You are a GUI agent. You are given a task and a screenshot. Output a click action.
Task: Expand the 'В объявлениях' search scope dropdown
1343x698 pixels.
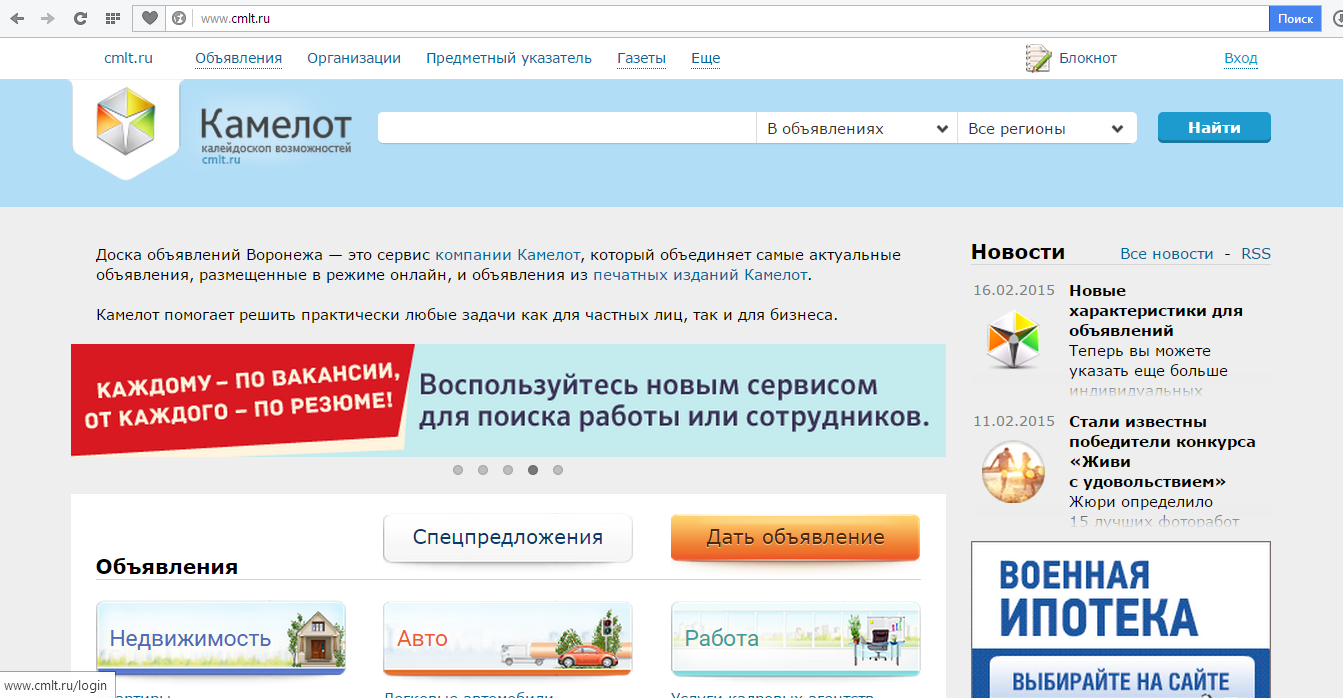pyautogui.click(x=857, y=128)
